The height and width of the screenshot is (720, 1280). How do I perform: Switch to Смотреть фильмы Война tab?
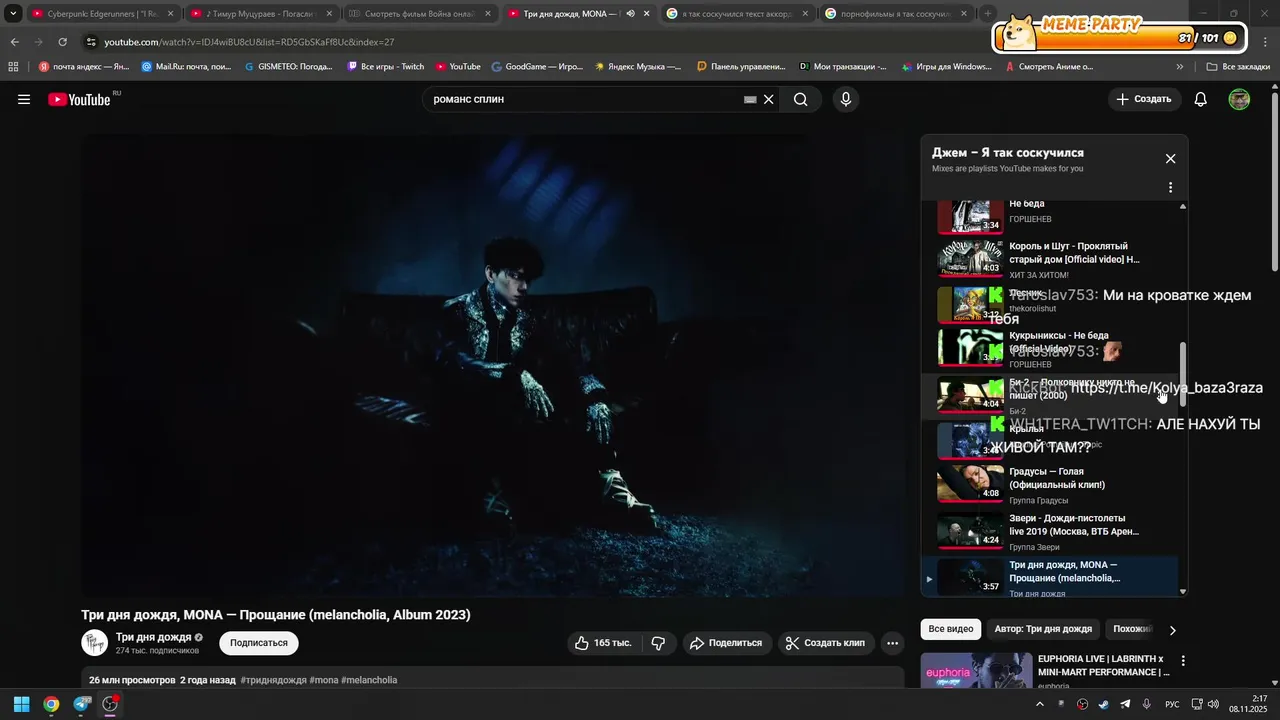(x=420, y=14)
